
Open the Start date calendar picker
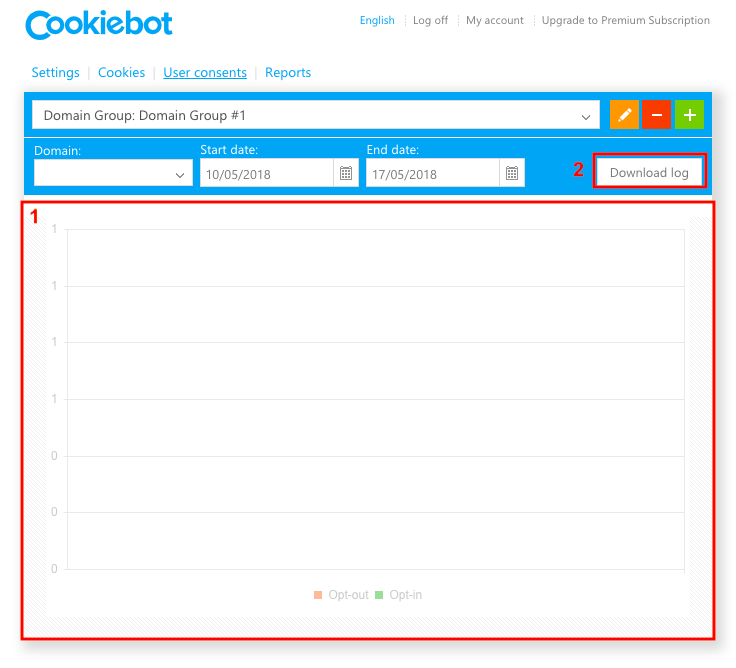tap(346, 173)
